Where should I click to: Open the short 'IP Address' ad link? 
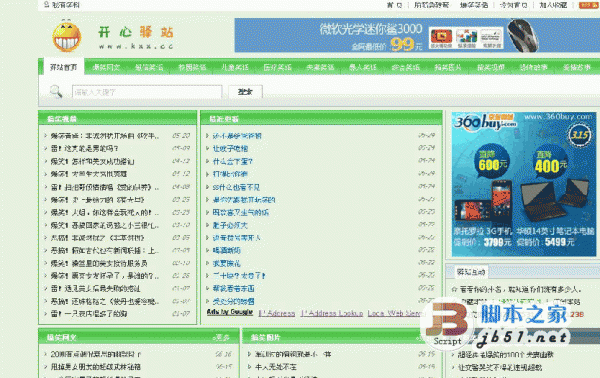(277, 313)
